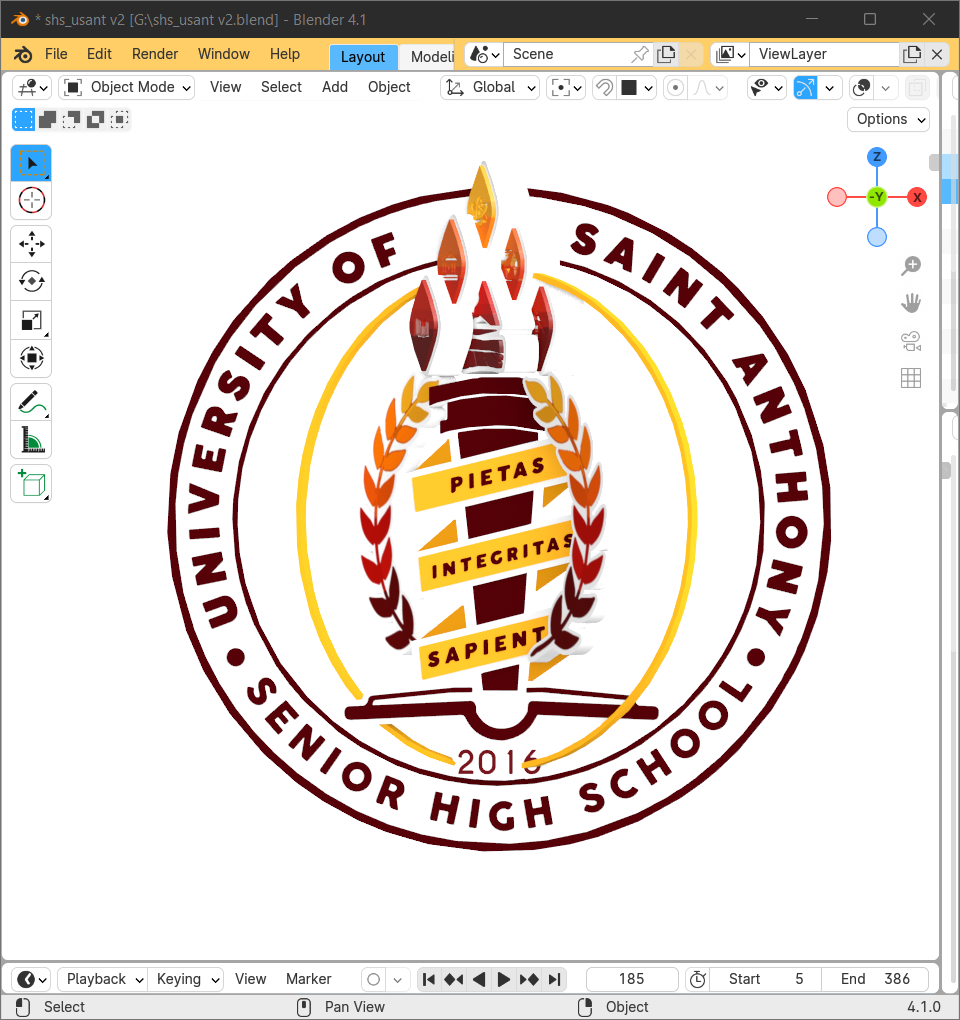The height and width of the screenshot is (1020, 960).
Task: Click the Blender logo menu icon
Action: (23, 54)
